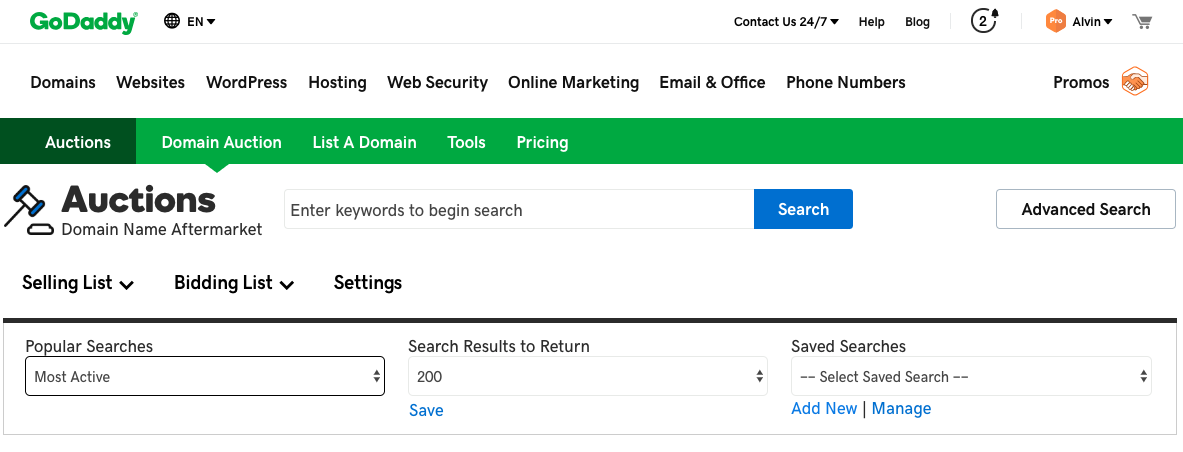Screen dimensions: 1183x452
Task: Open the Saved Searches dropdown
Action: tap(971, 377)
